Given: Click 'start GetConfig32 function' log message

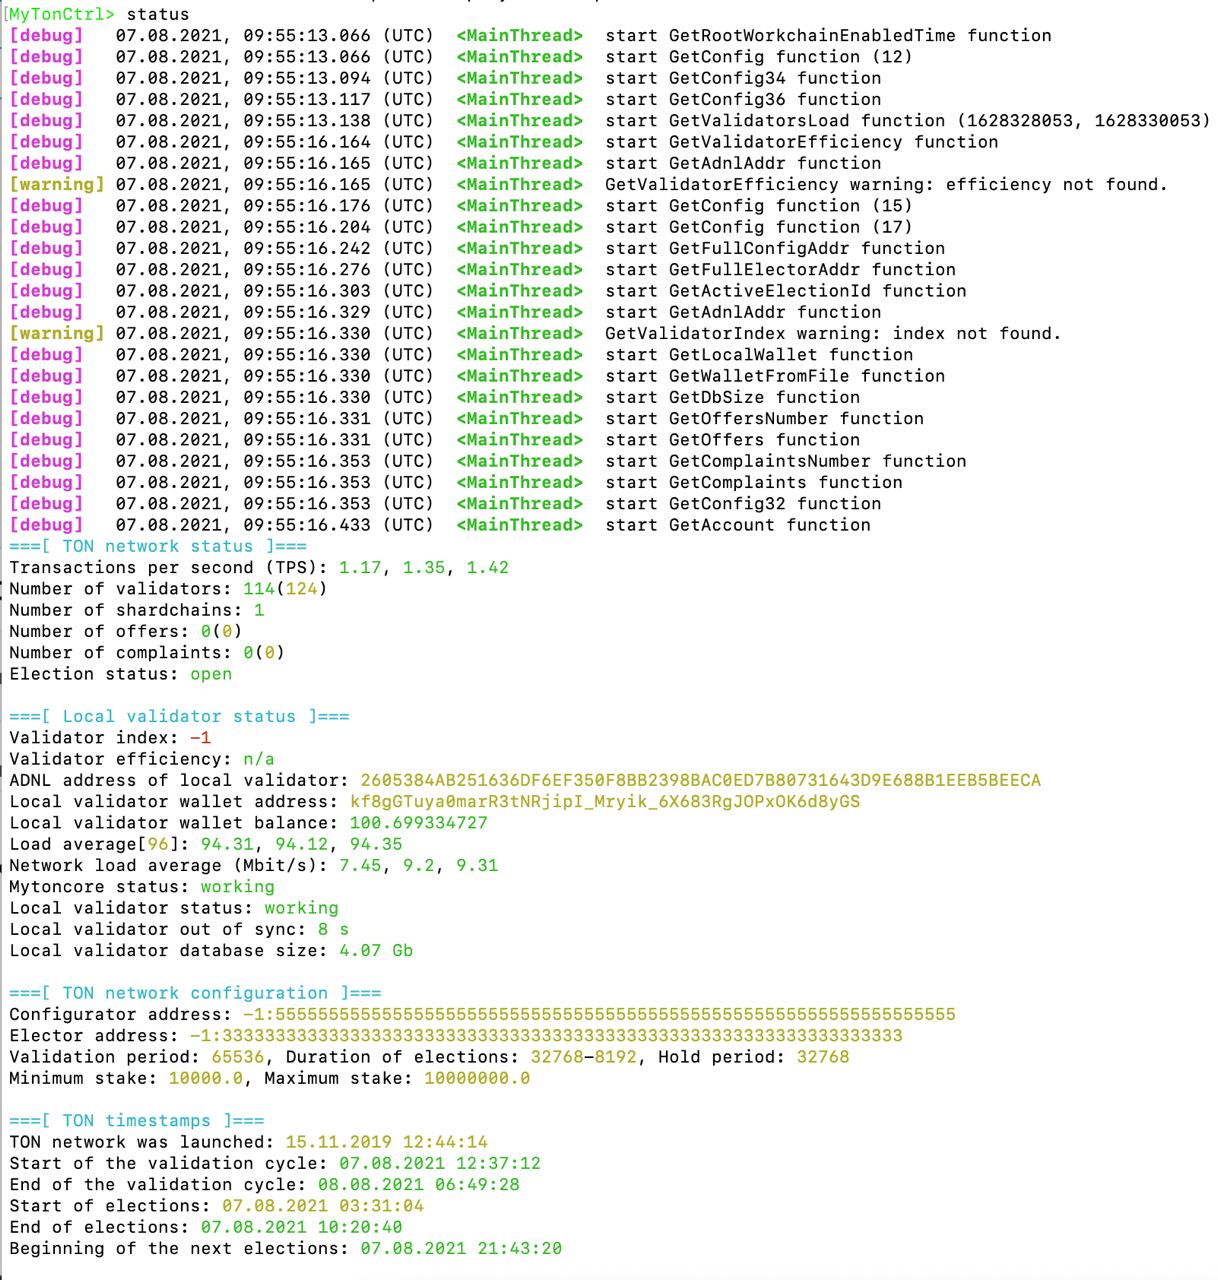Looking at the screenshot, I should point(743,504).
